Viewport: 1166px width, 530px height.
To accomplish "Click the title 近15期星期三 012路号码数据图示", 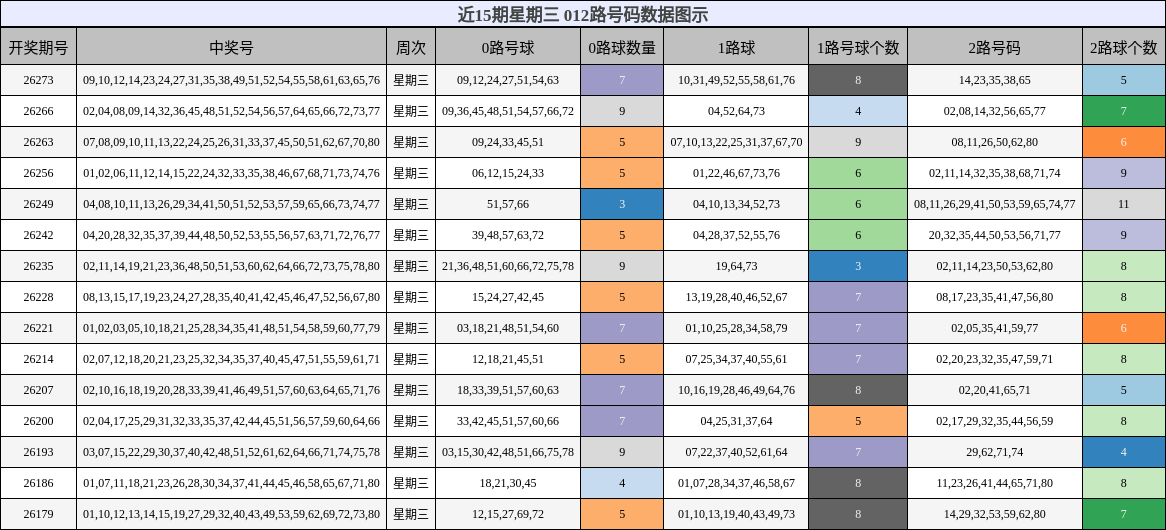I will pyautogui.click(x=583, y=14).
